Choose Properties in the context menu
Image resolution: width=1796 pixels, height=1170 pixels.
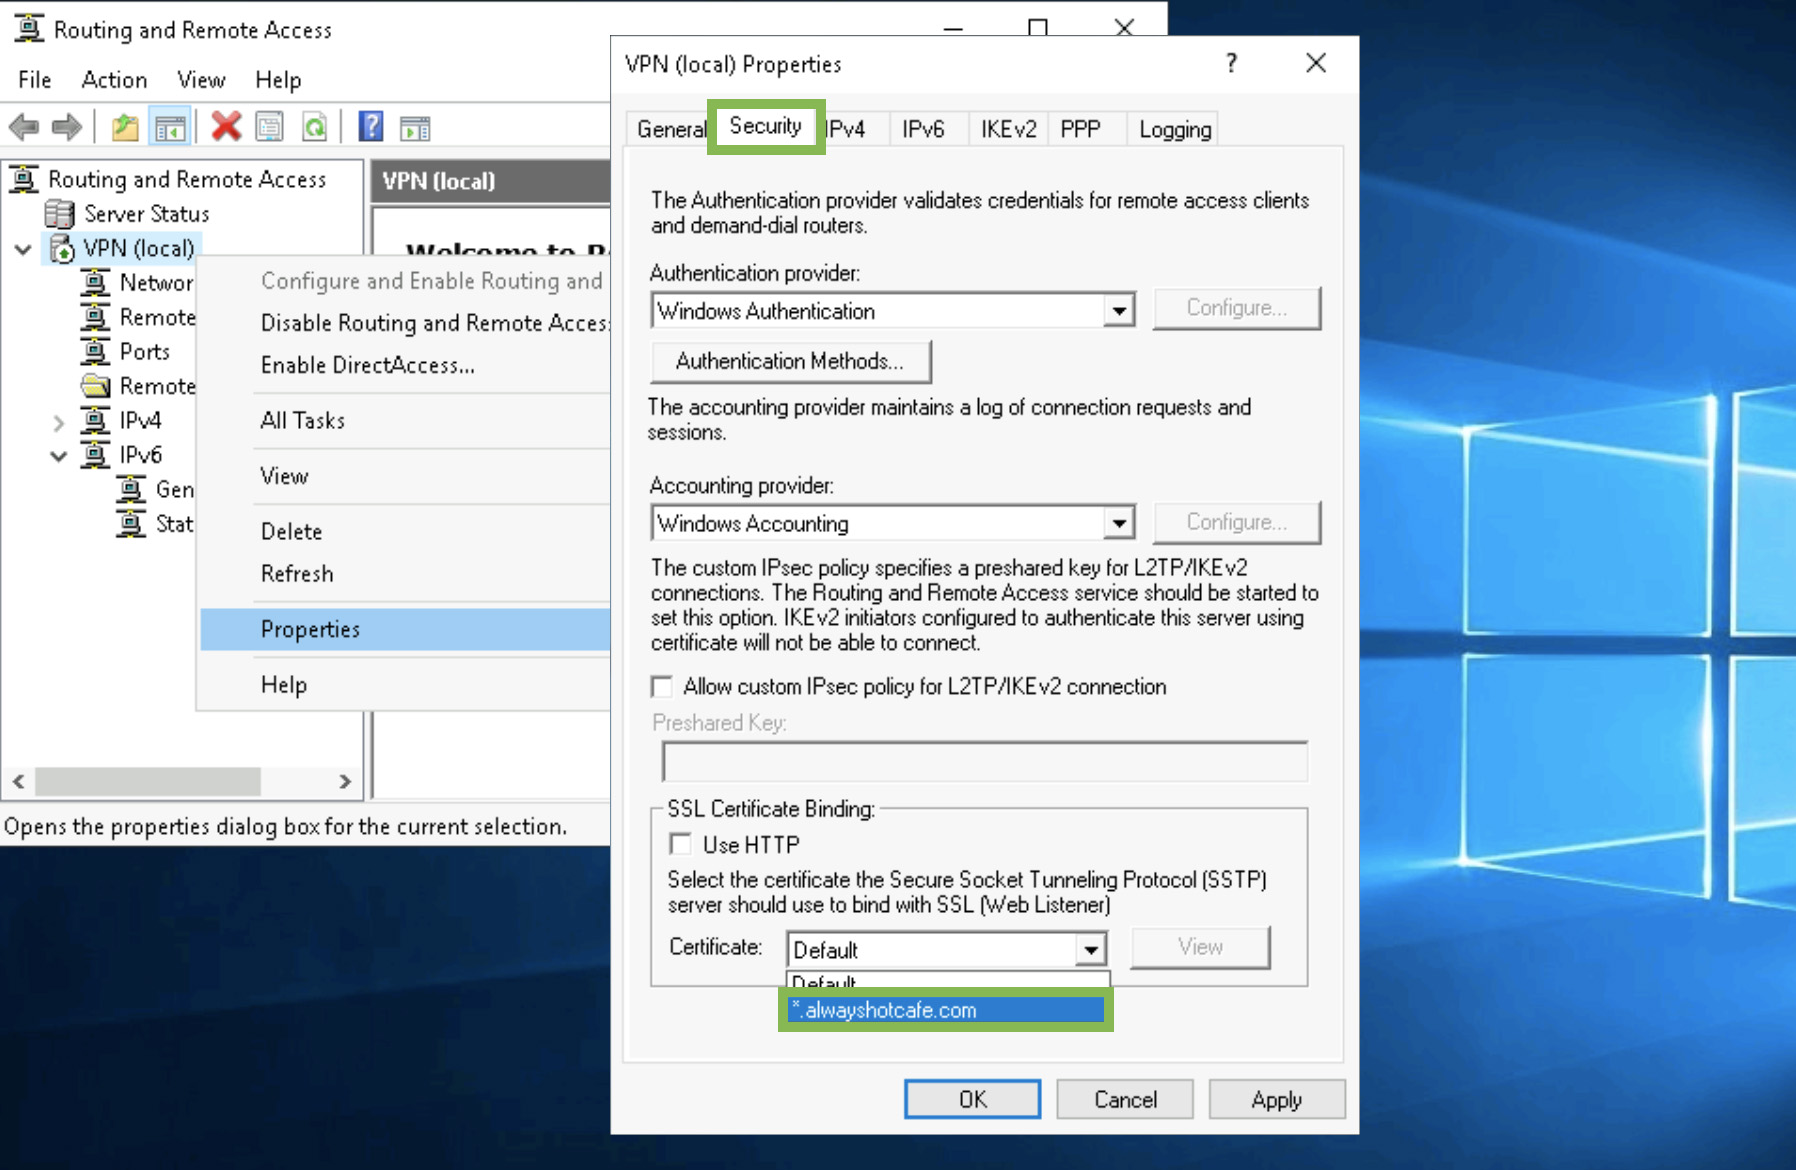pyautogui.click(x=405, y=629)
